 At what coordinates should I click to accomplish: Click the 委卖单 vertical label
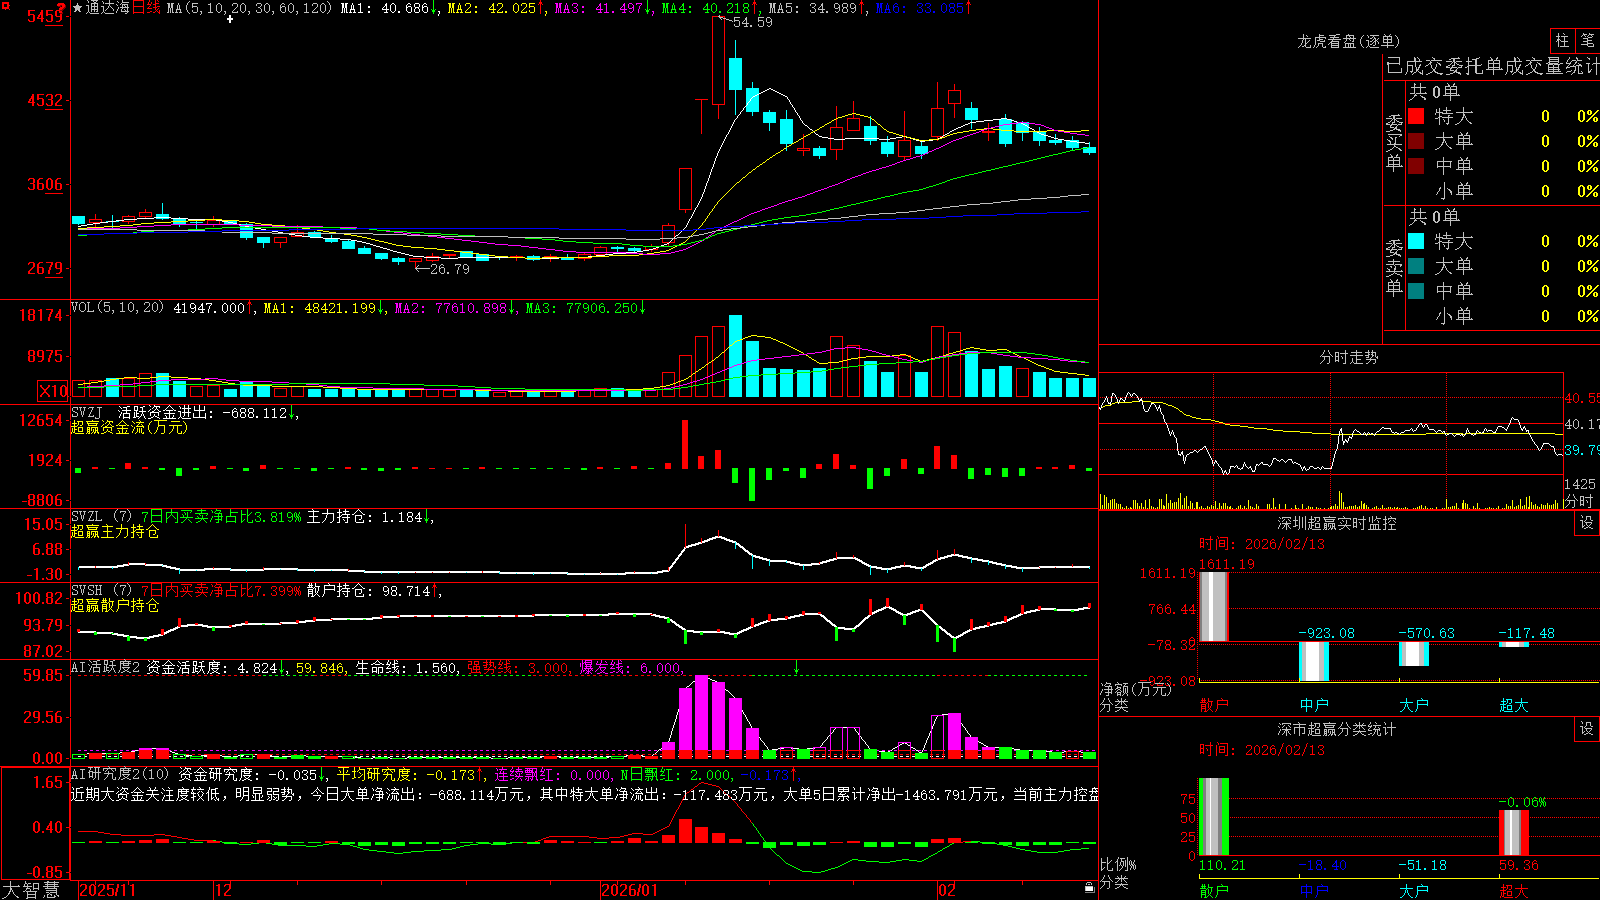(1394, 268)
